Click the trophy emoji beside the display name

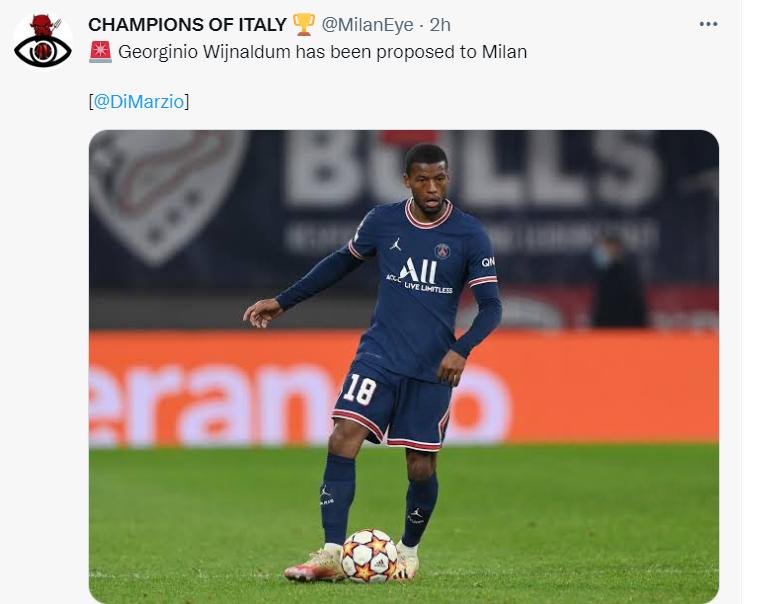coord(303,24)
